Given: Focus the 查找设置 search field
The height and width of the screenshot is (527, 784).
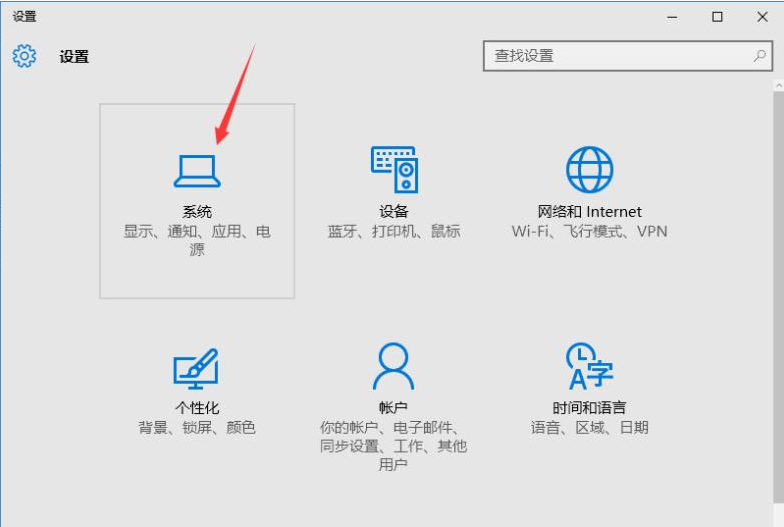Looking at the screenshot, I should tap(628, 56).
